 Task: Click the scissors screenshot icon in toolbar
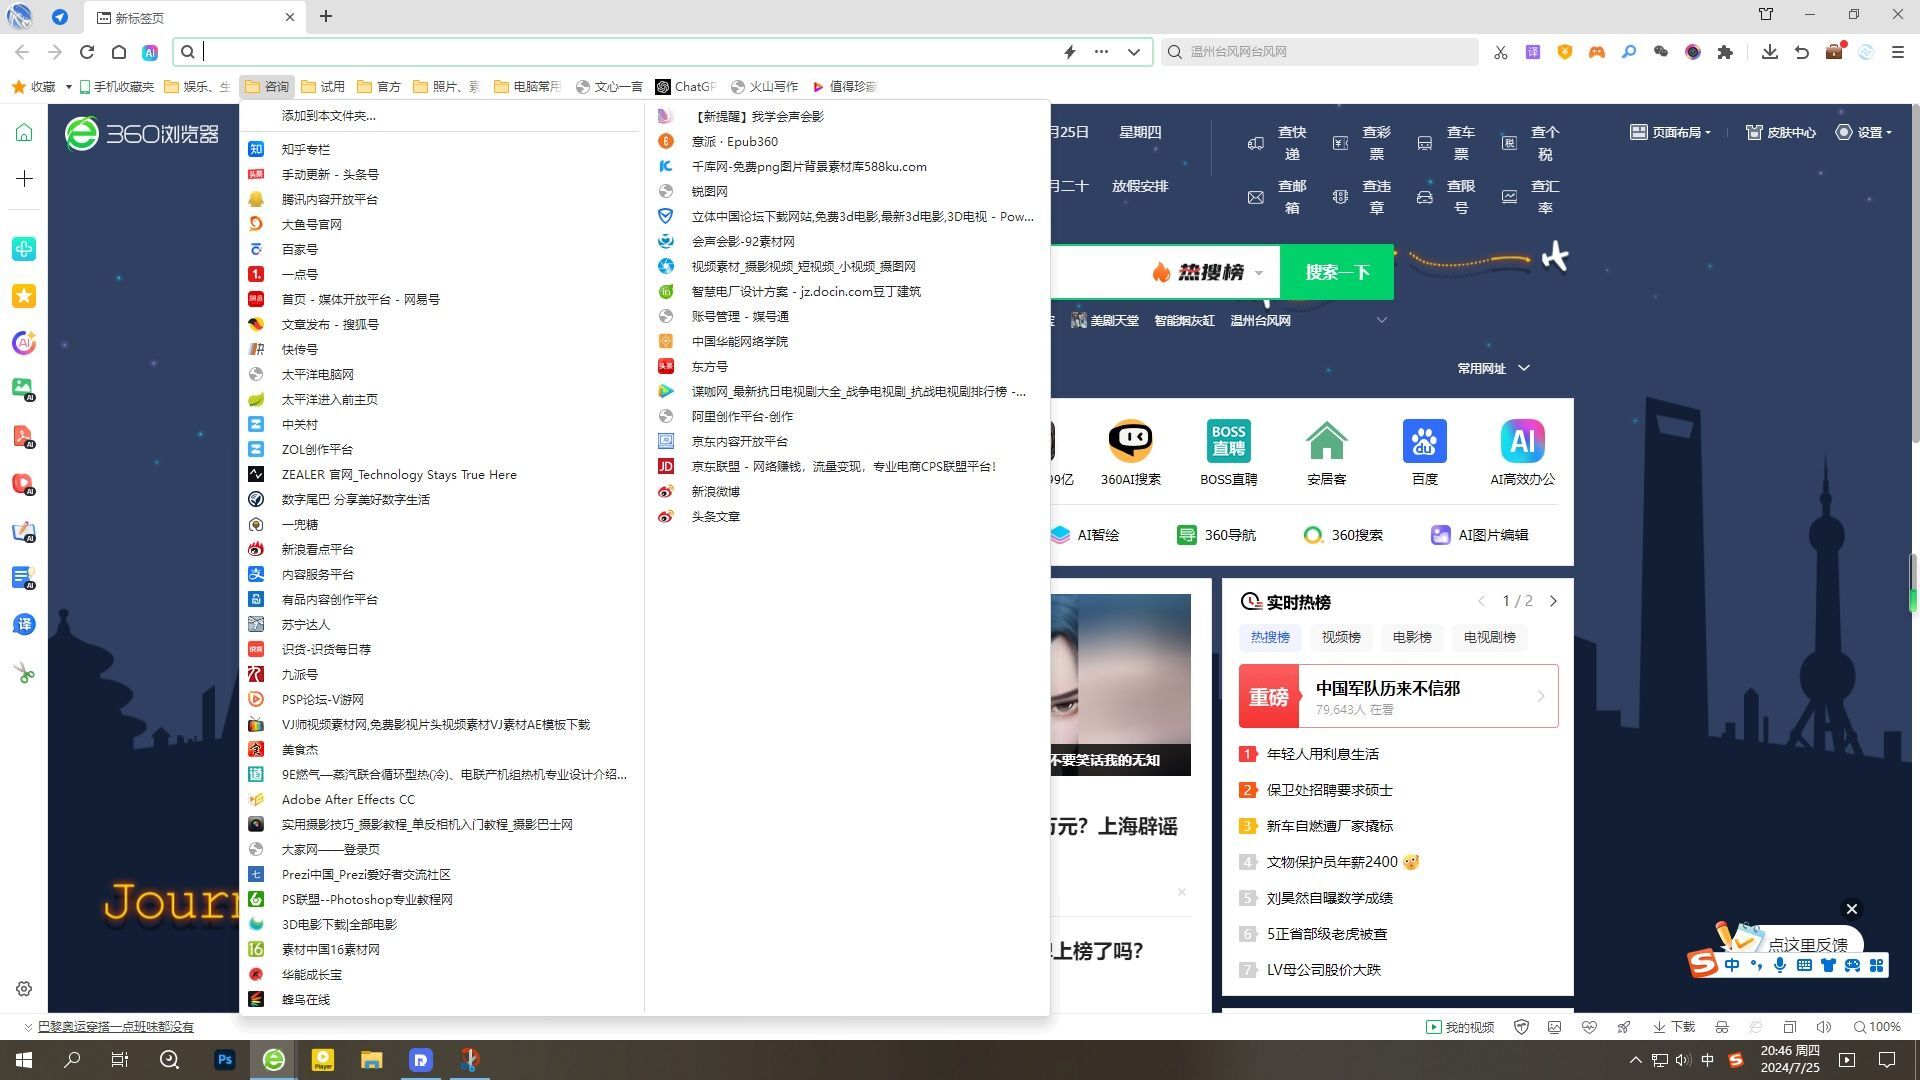[x=1500, y=52]
